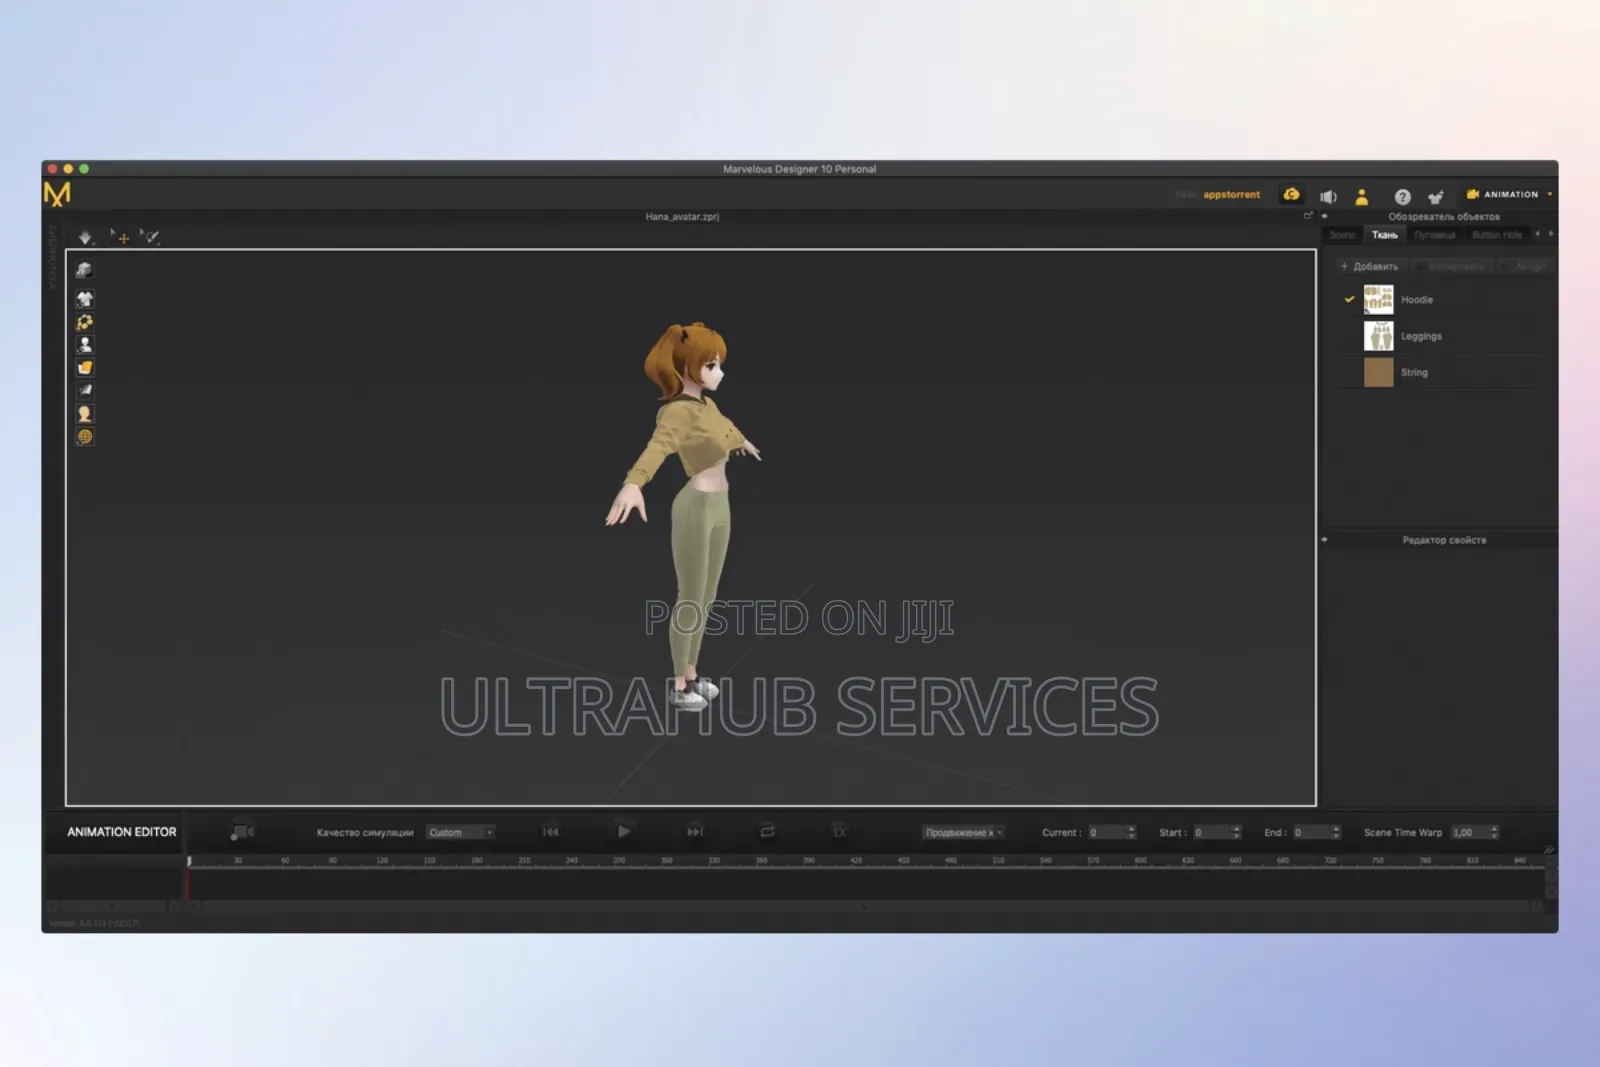Screen dimensions: 1600x1067
Task: Open the user account icon
Action: pyautogui.click(x=1361, y=196)
